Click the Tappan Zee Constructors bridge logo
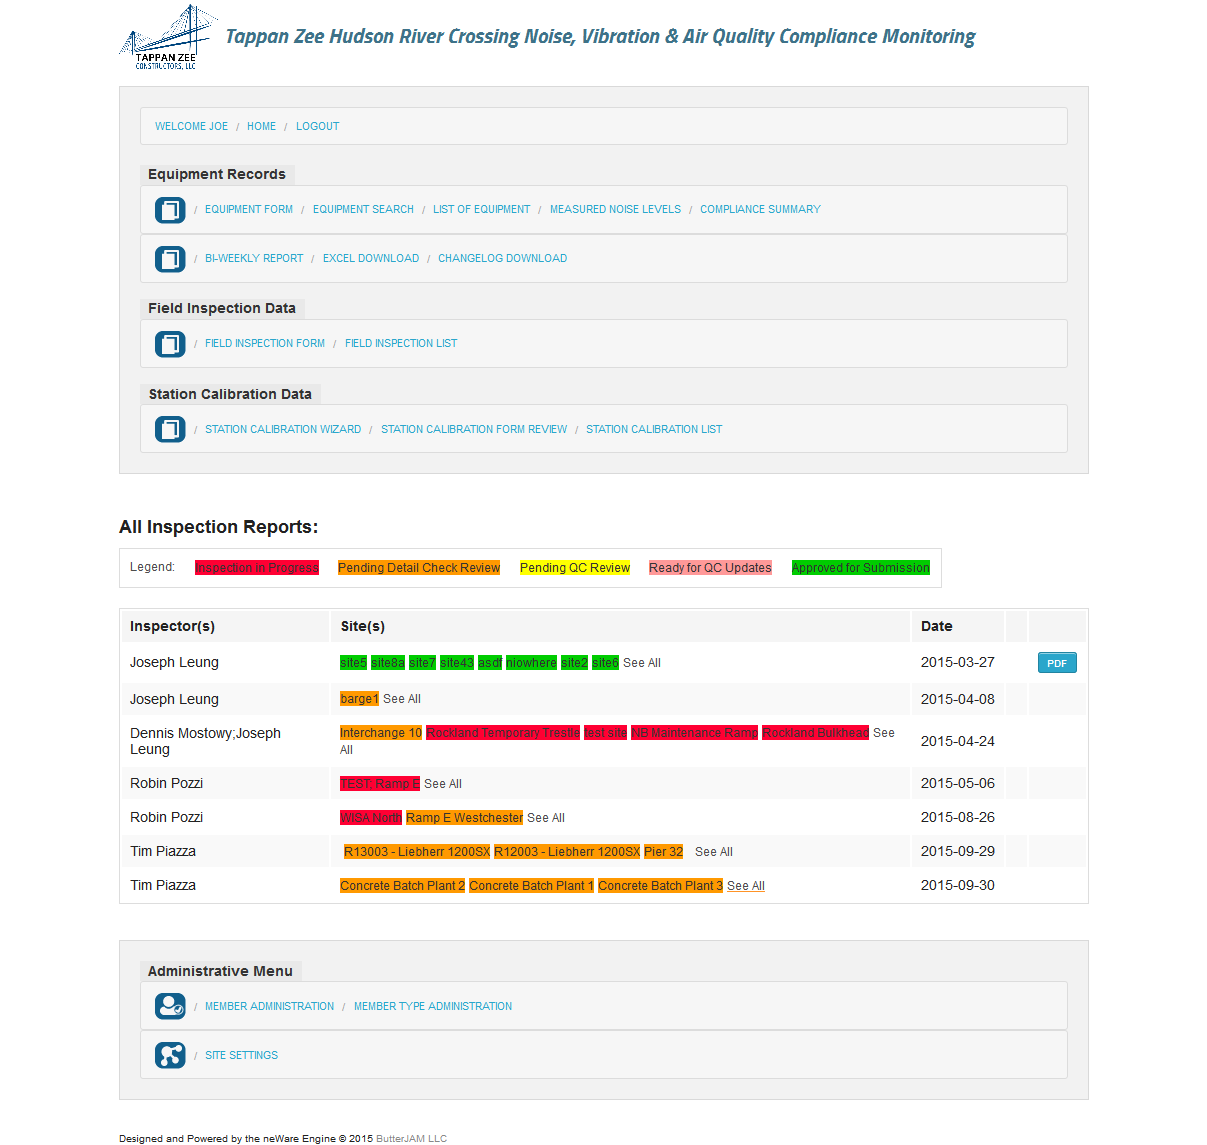This screenshot has width=1207, height=1145. 168,38
